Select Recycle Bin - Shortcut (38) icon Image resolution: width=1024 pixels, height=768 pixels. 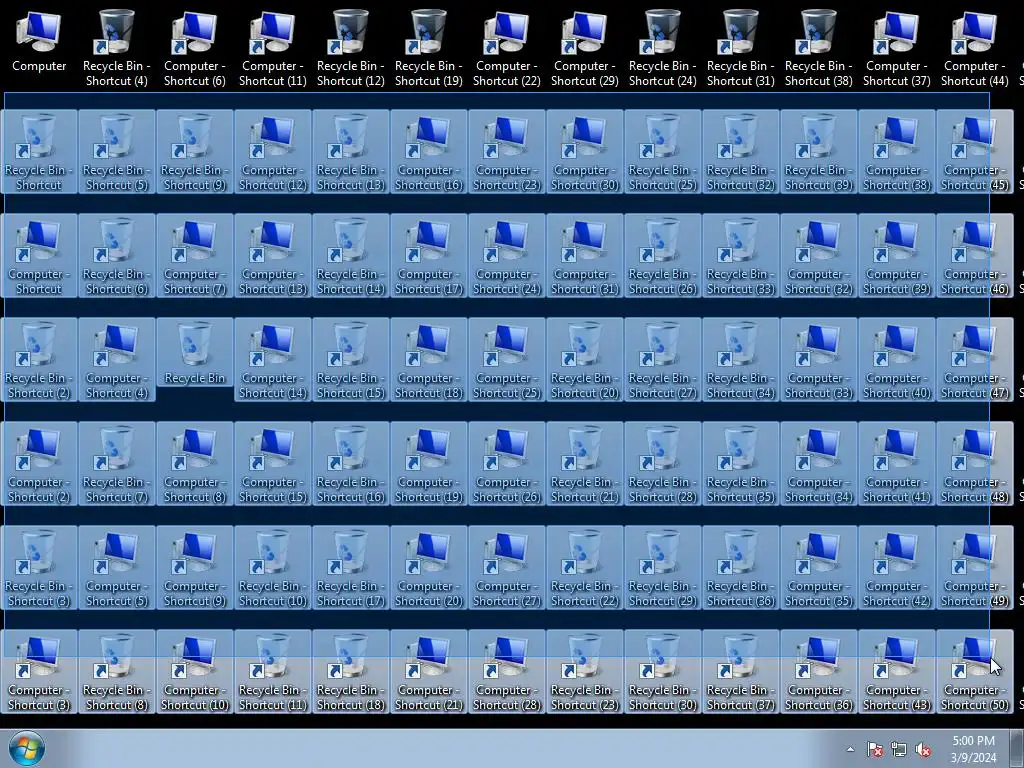(819, 47)
